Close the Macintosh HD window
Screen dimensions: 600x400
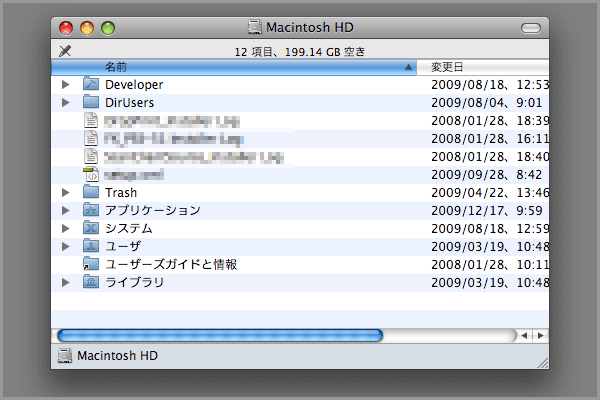66,28
